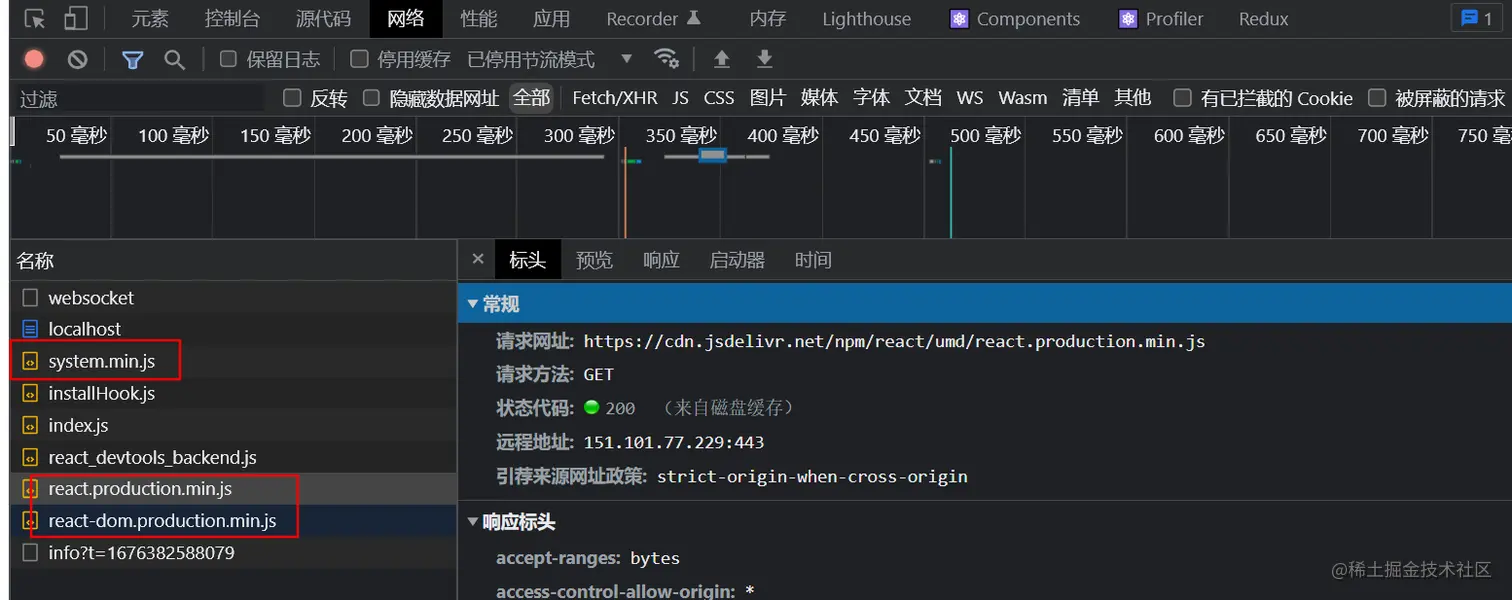Collapse the 响应标头 section

pyautogui.click(x=473, y=522)
